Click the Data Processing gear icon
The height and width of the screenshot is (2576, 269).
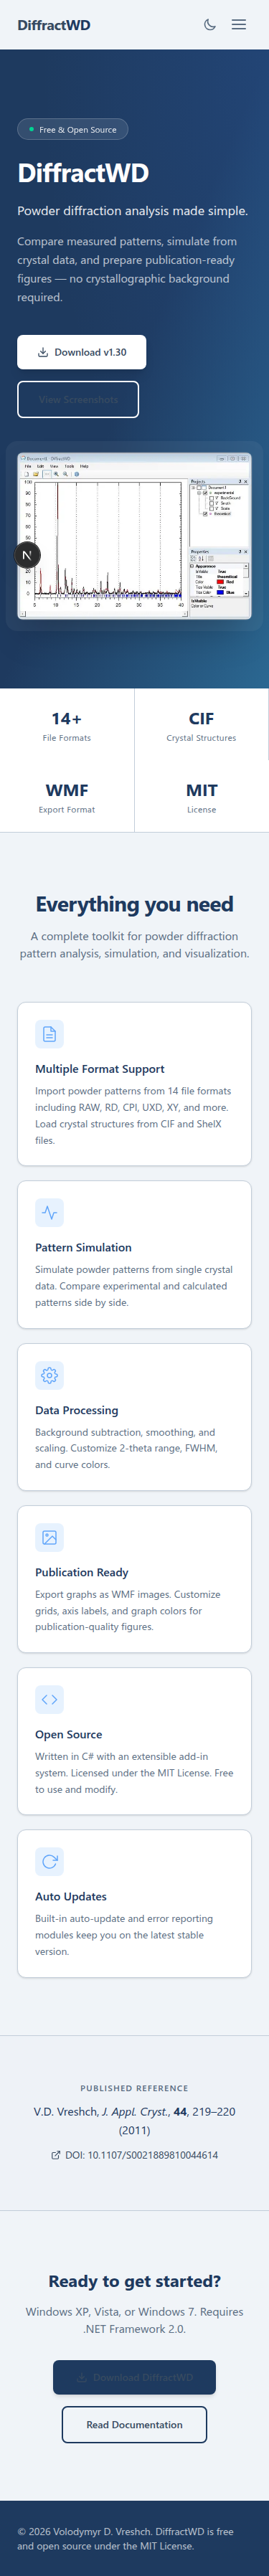tap(49, 1375)
